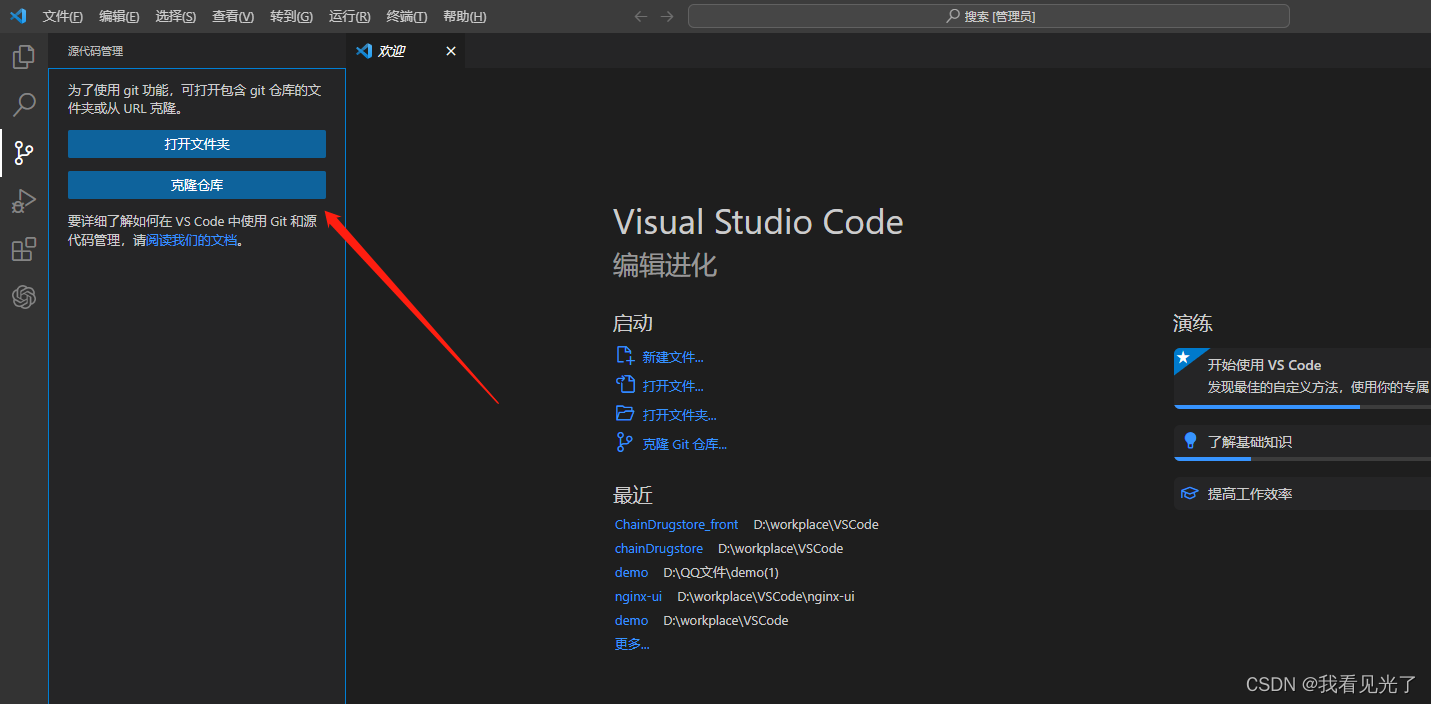Screen dimensions: 1431x704
Task: Click the star badge on 开始使用 VS Code
Action: click(1184, 357)
